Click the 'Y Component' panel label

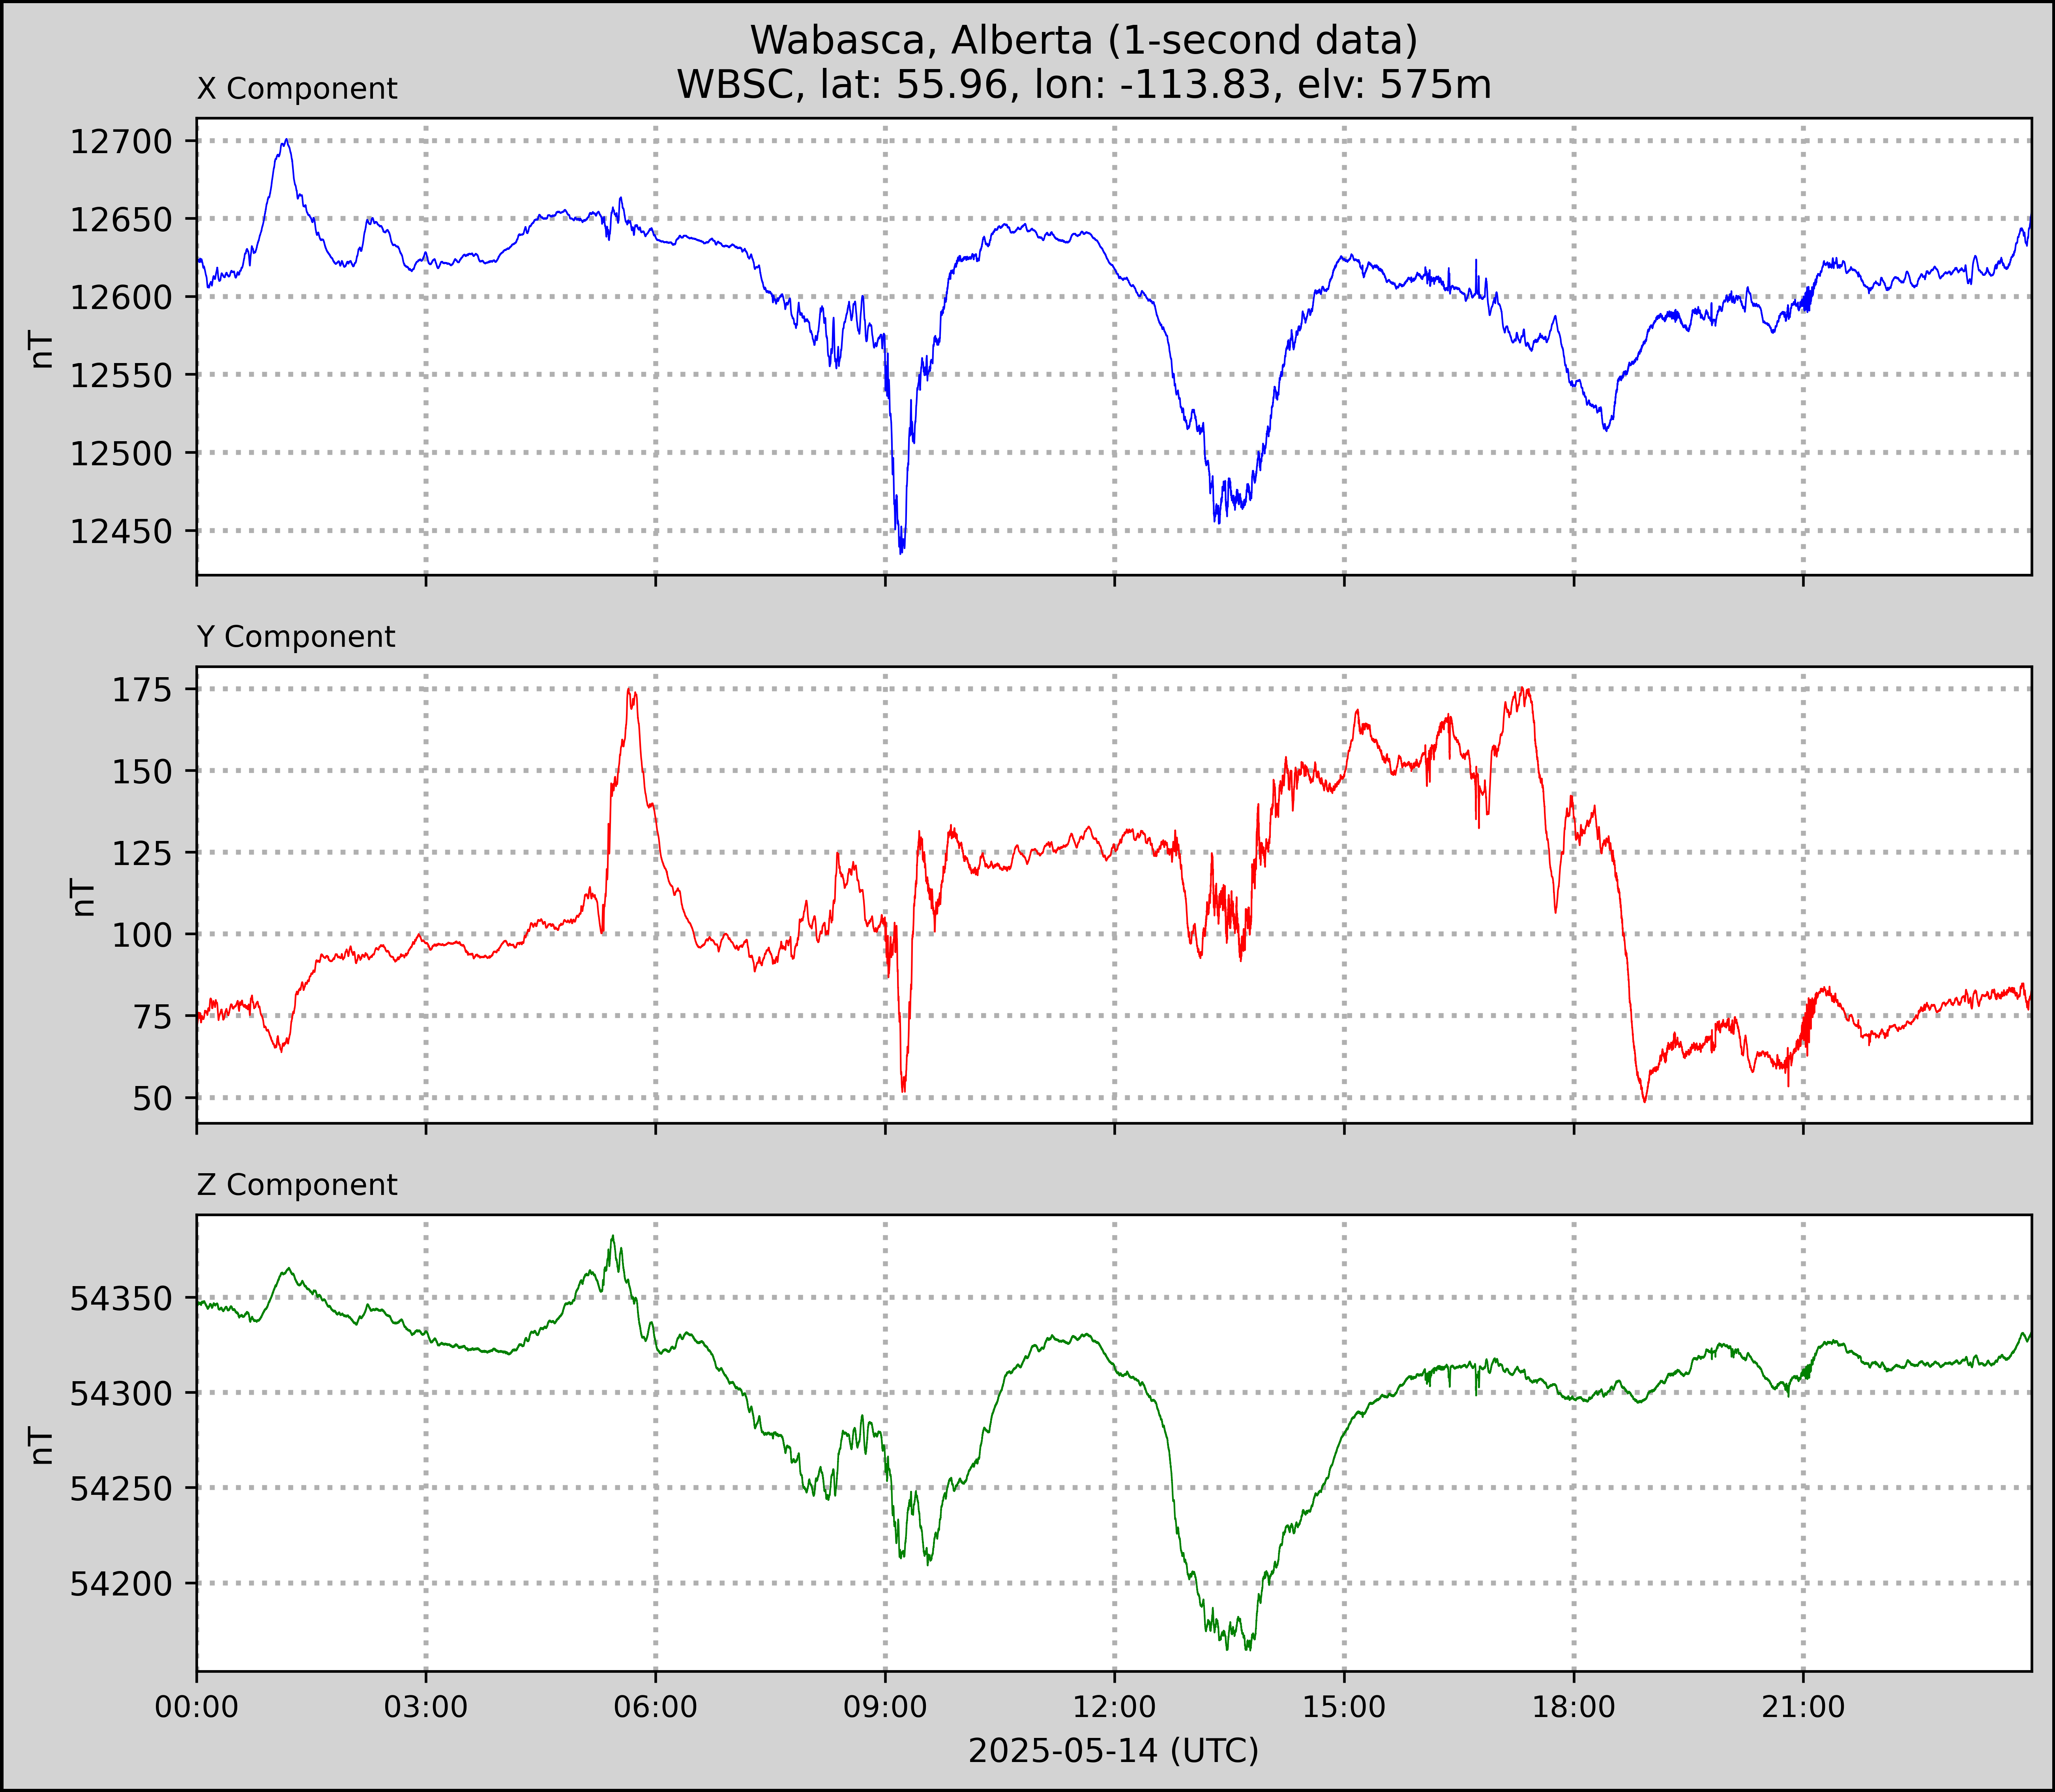pyautogui.click(x=296, y=637)
